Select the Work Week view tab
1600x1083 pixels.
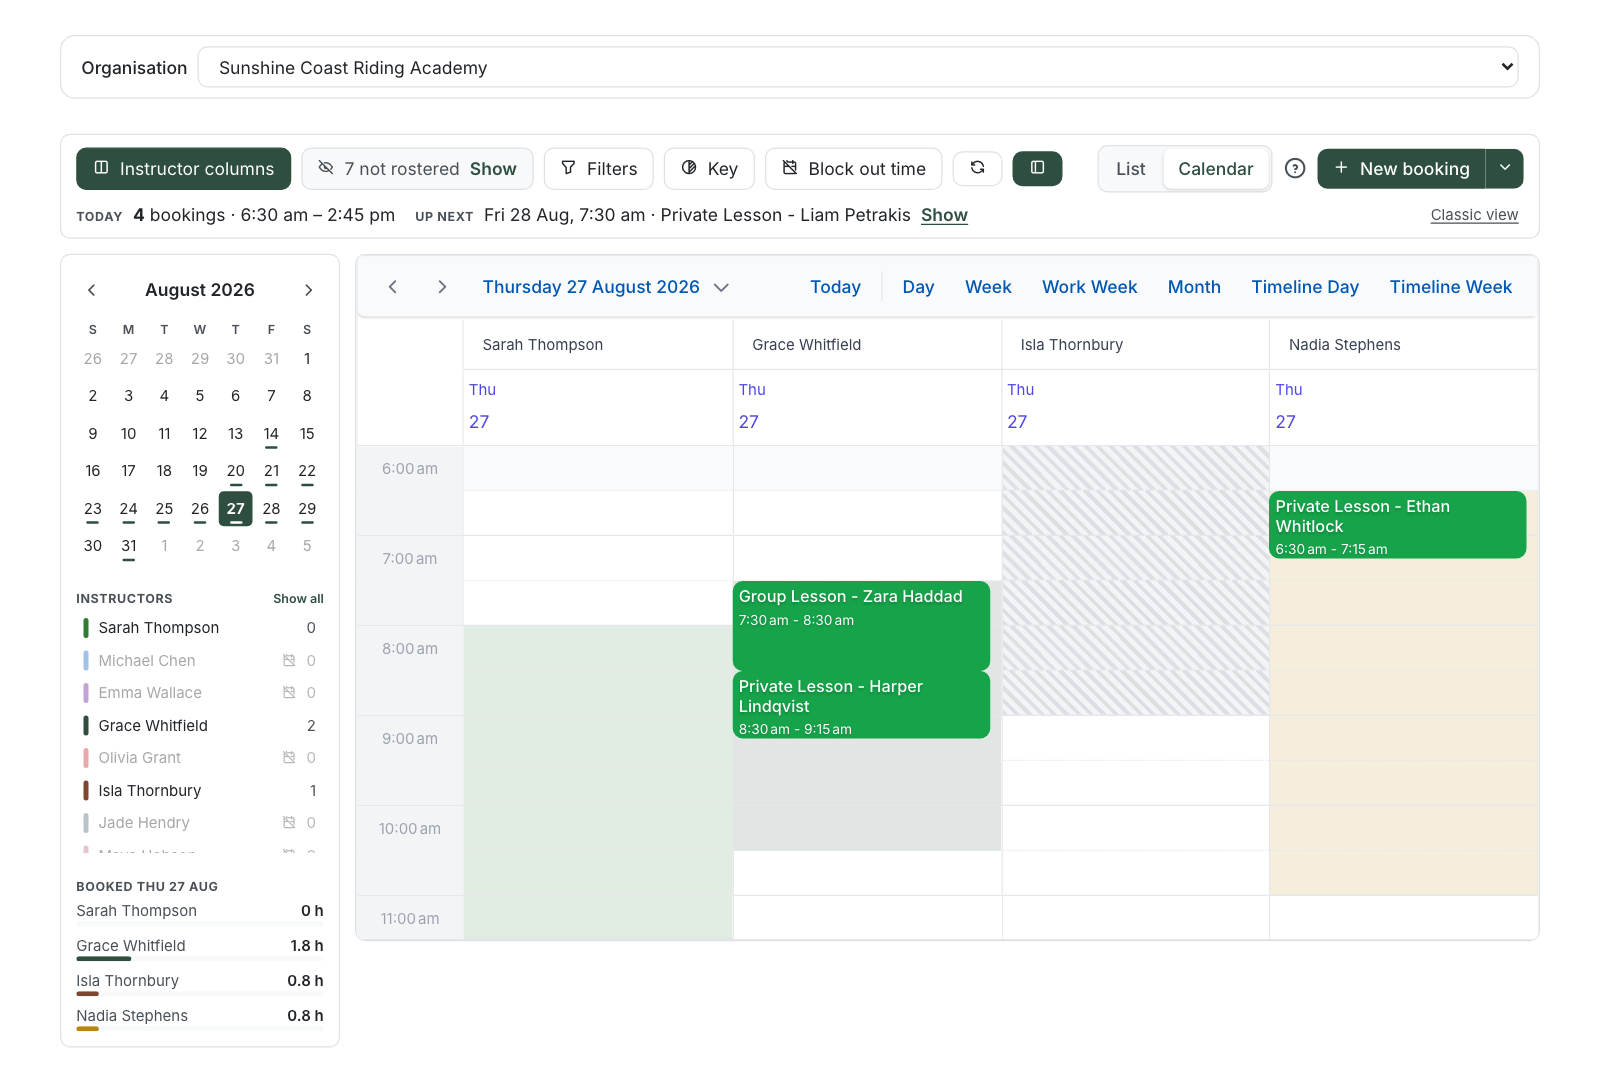(x=1090, y=287)
